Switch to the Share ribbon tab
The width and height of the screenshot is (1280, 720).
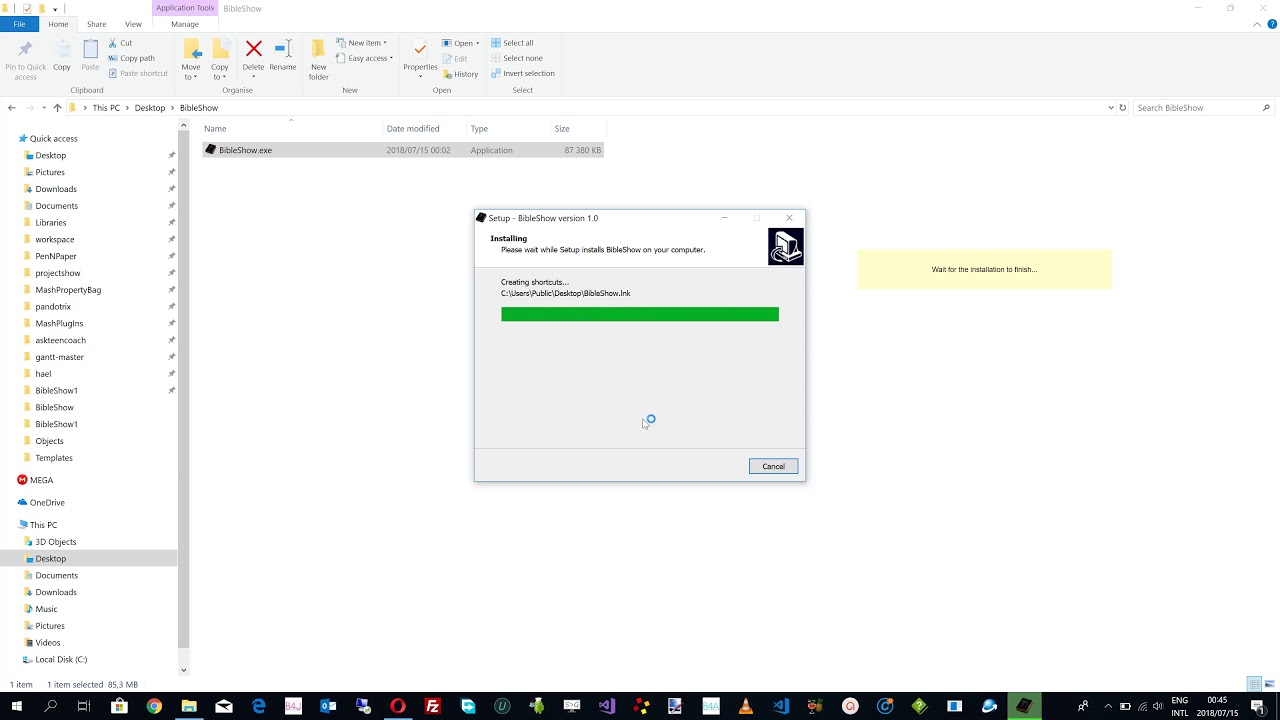(x=96, y=24)
